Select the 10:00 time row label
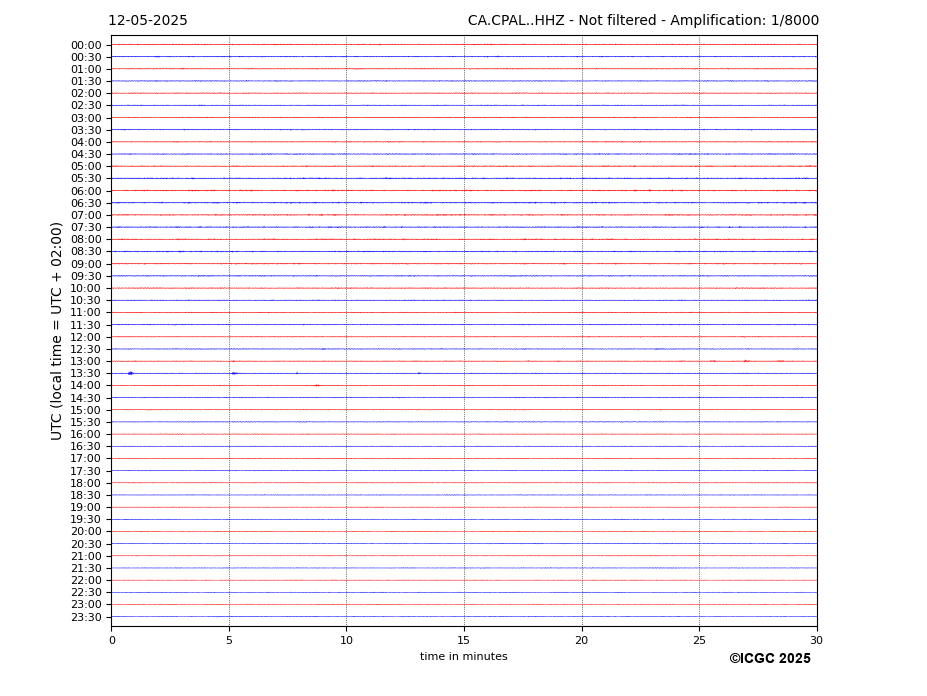The image size is (927, 696). (x=86, y=289)
